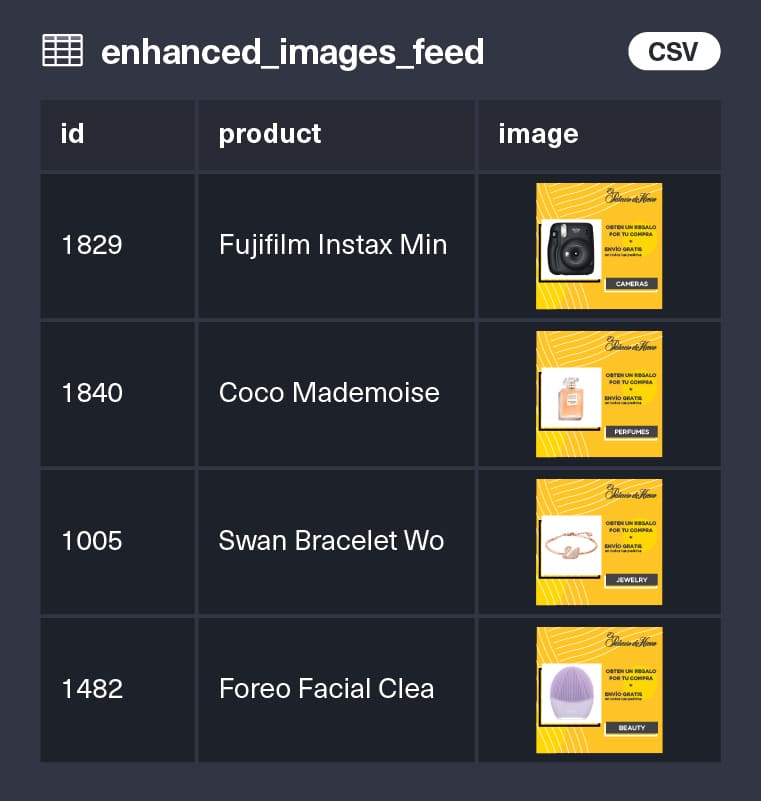Select the Fujifilm Instax Min product cell
The image size is (761, 801).
tap(332, 245)
